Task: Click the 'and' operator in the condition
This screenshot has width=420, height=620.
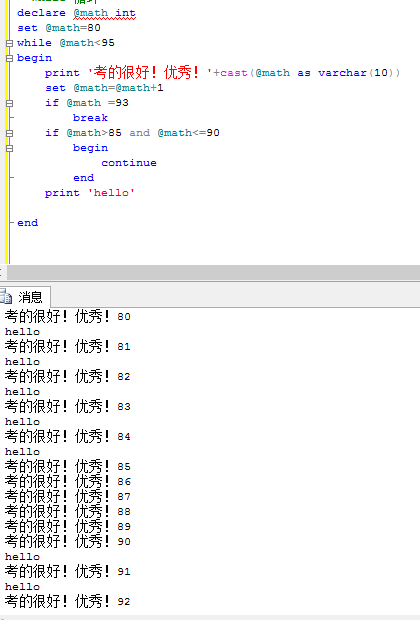Action: tap(140, 133)
